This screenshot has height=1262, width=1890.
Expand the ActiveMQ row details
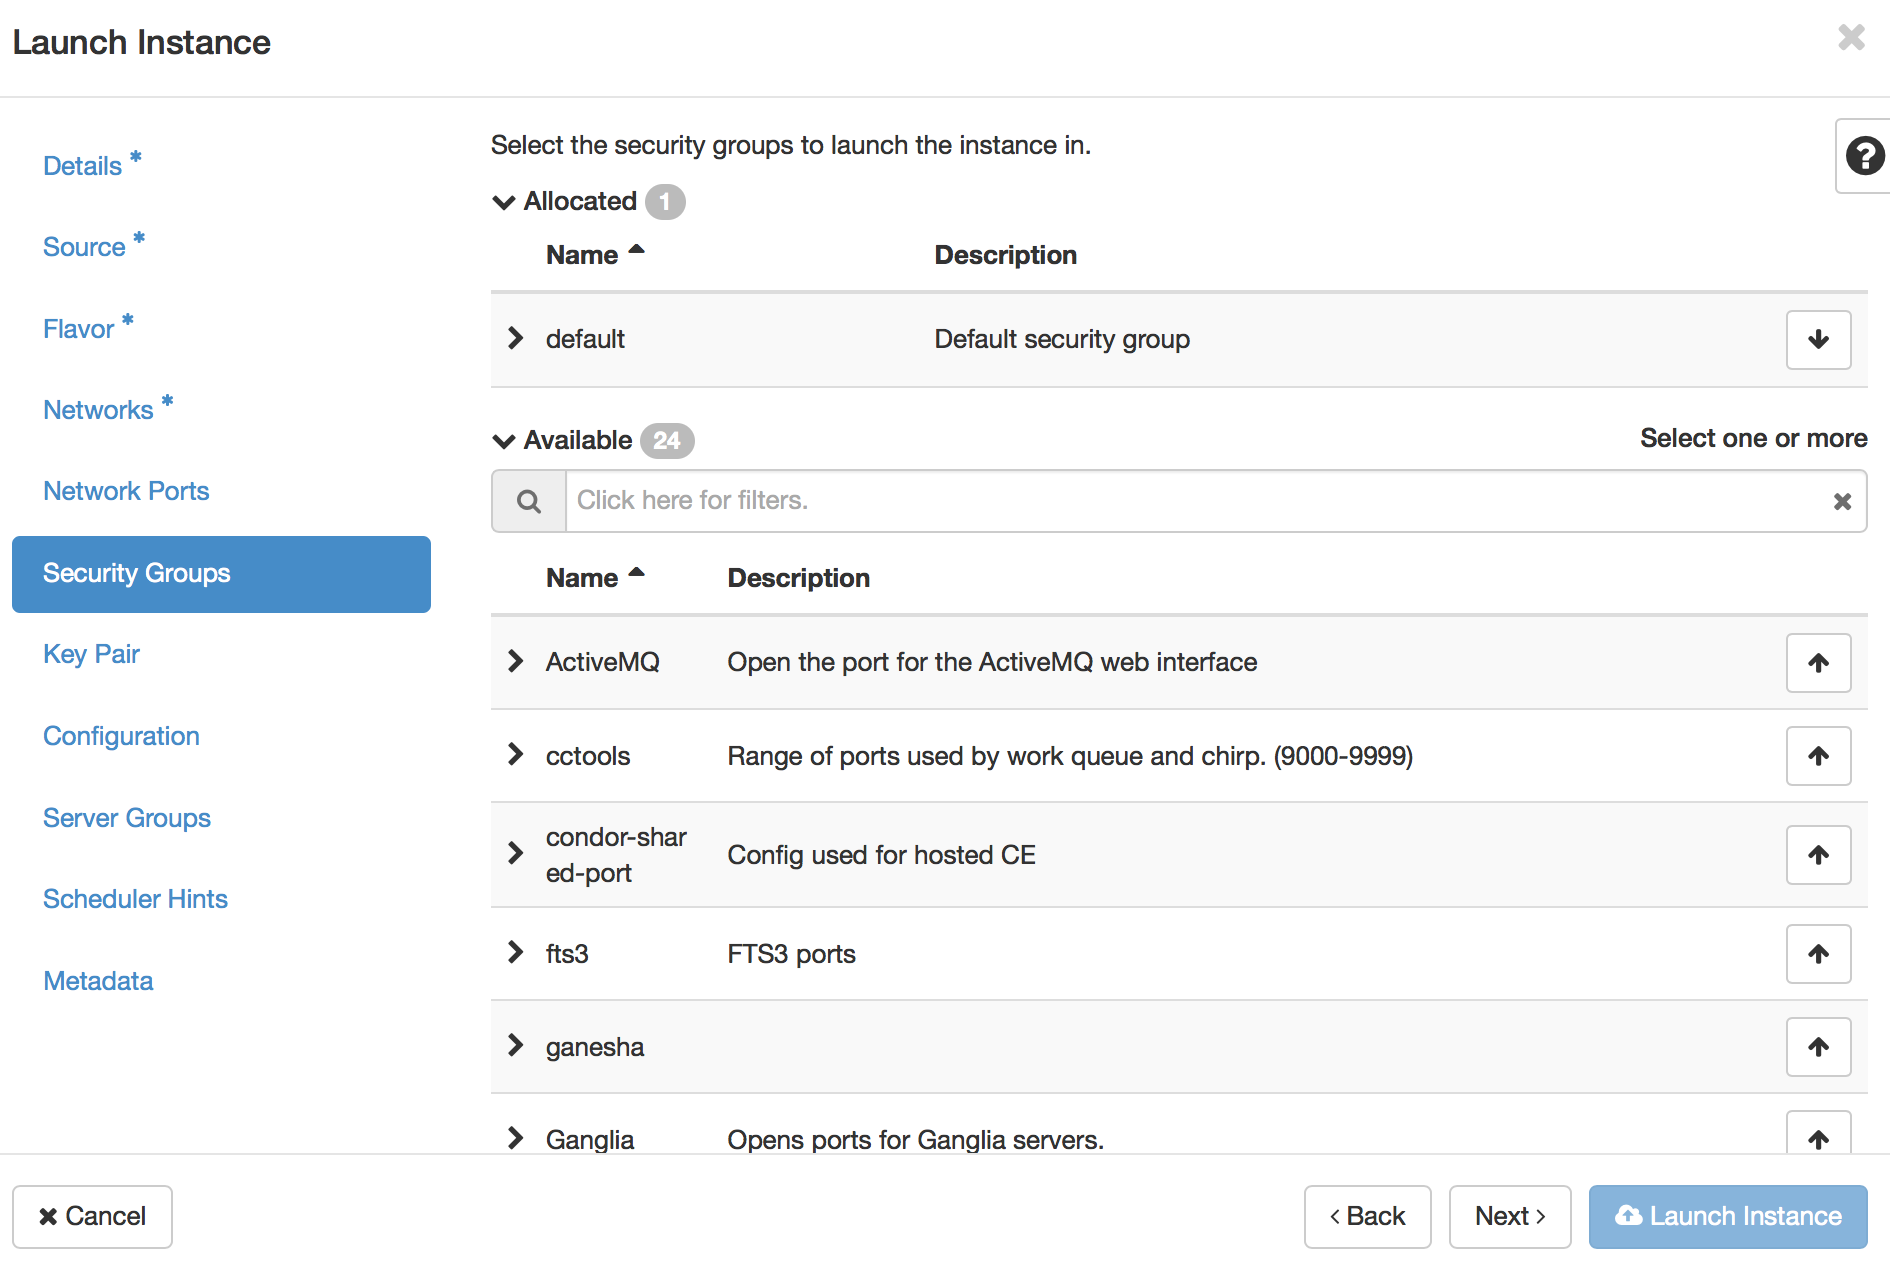tap(516, 662)
